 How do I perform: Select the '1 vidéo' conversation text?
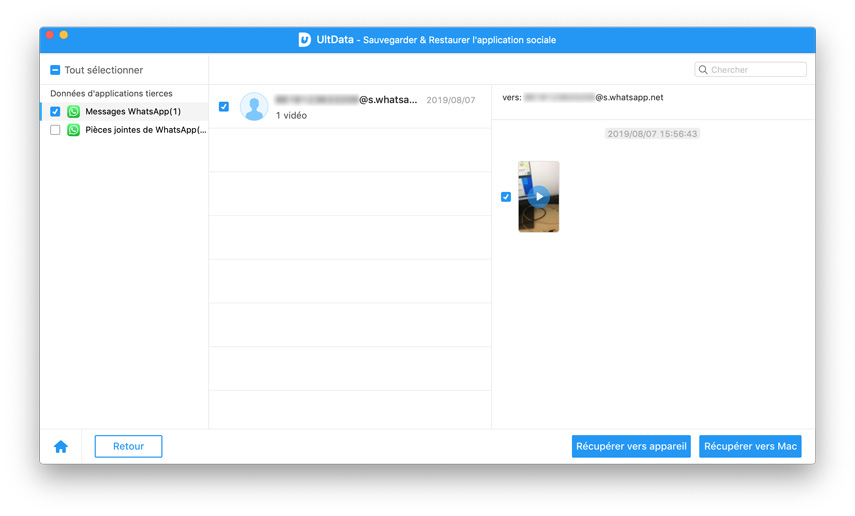click(x=291, y=116)
